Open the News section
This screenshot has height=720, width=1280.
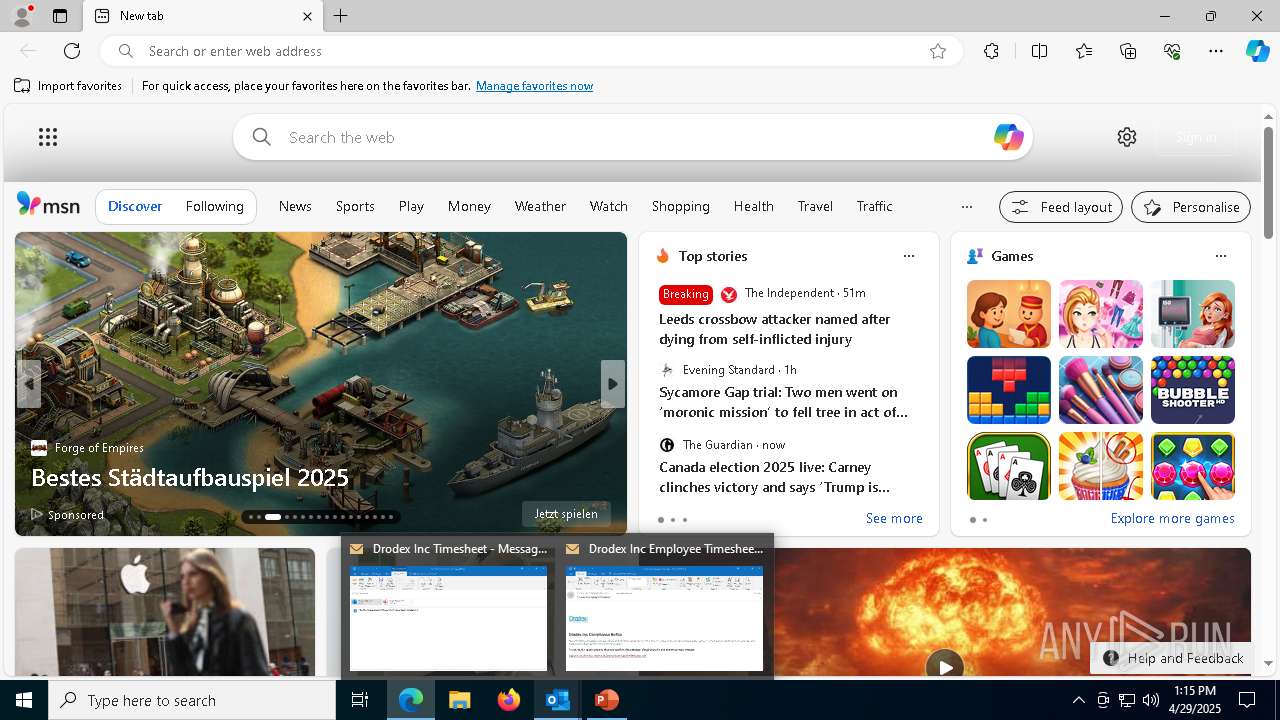295,206
